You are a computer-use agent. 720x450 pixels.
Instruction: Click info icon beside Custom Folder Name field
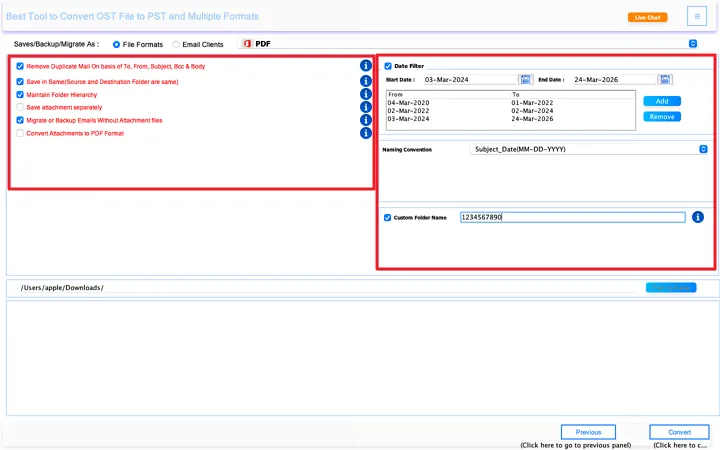tap(698, 217)
